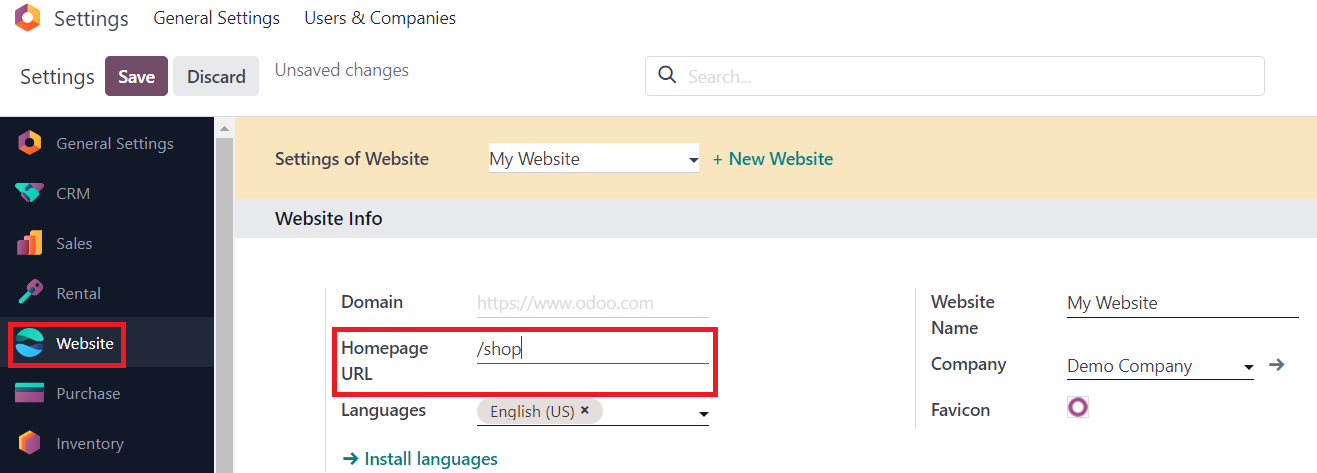Open General Settings sidebar icon
The height and width of the screenshot is (473, 1317).
click(29, 143)
